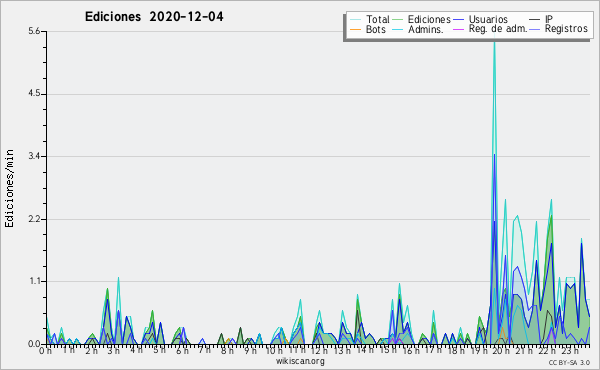Click the chart title 'Ediciones 2020-12-04'
The image size is (600, 370).
click(154, 17)
